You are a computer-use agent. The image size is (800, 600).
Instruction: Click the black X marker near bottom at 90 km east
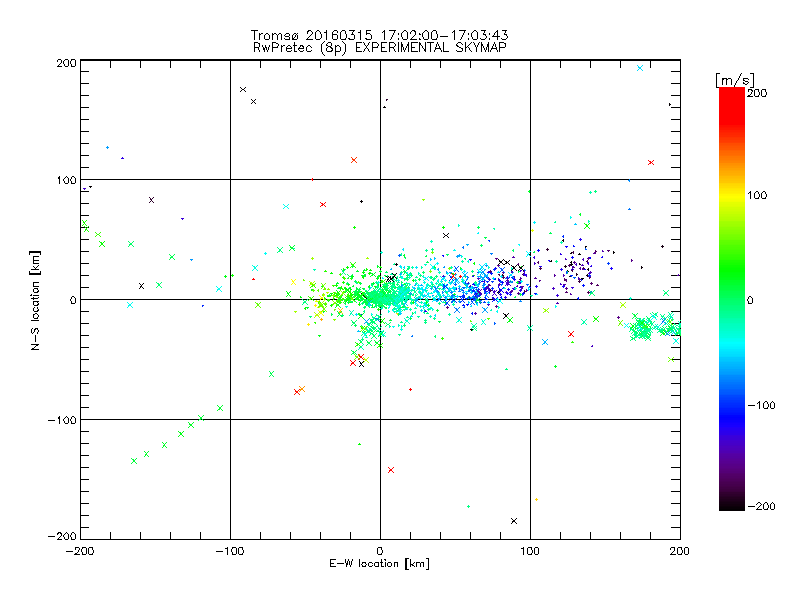click(x=514, y=521)
